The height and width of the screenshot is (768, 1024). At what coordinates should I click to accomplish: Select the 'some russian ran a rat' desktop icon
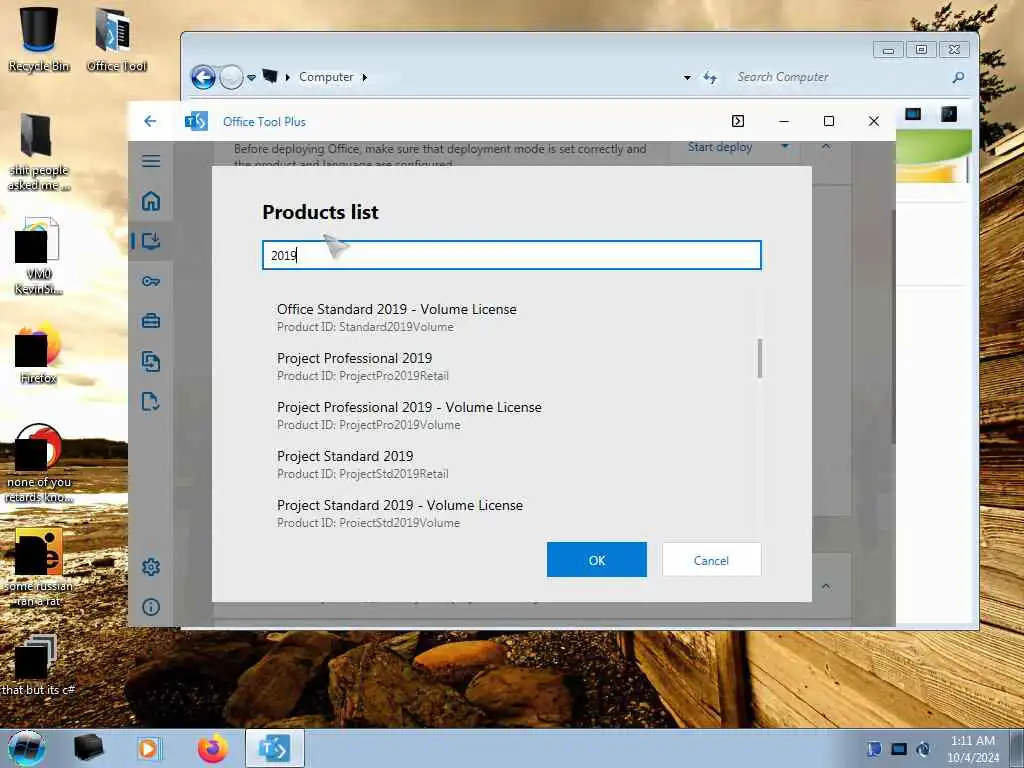(x=39, y=567)
